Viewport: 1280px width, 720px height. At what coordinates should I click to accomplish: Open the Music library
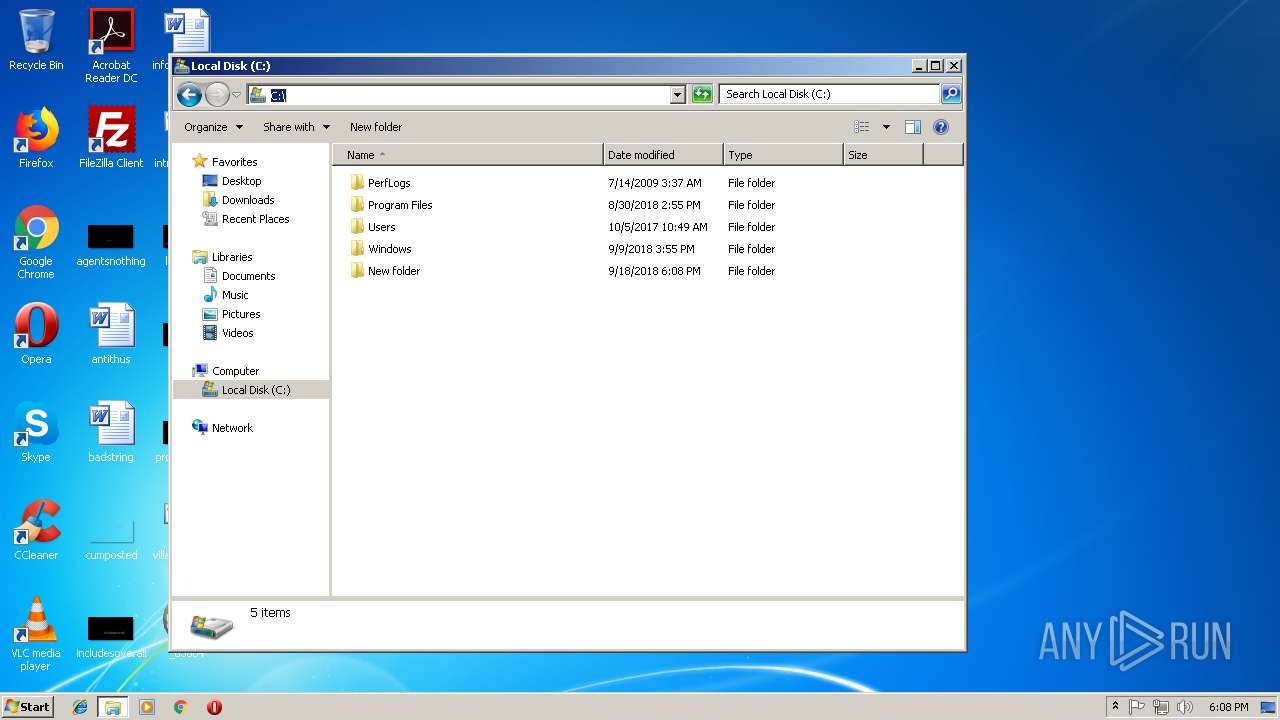[x=226, y=295]
